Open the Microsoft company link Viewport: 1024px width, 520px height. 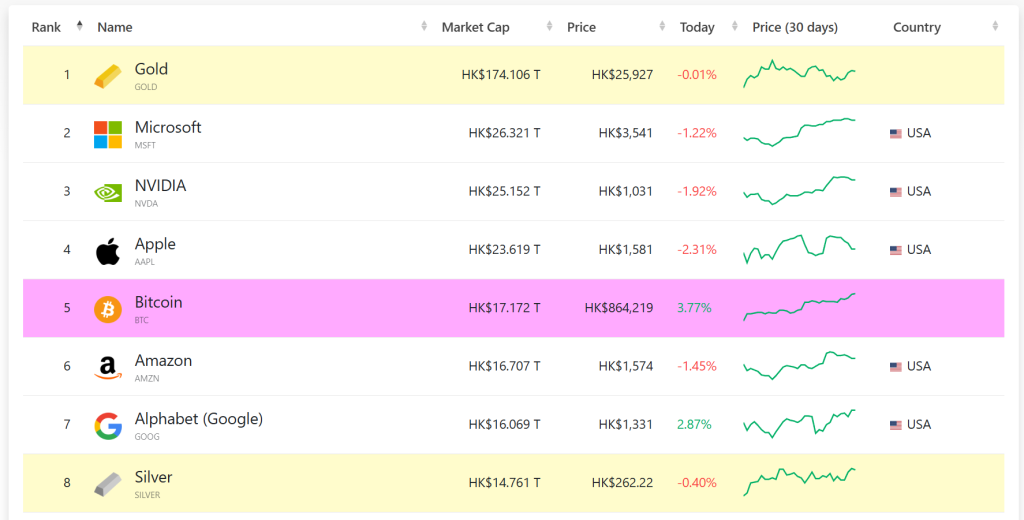coord(168,127)
